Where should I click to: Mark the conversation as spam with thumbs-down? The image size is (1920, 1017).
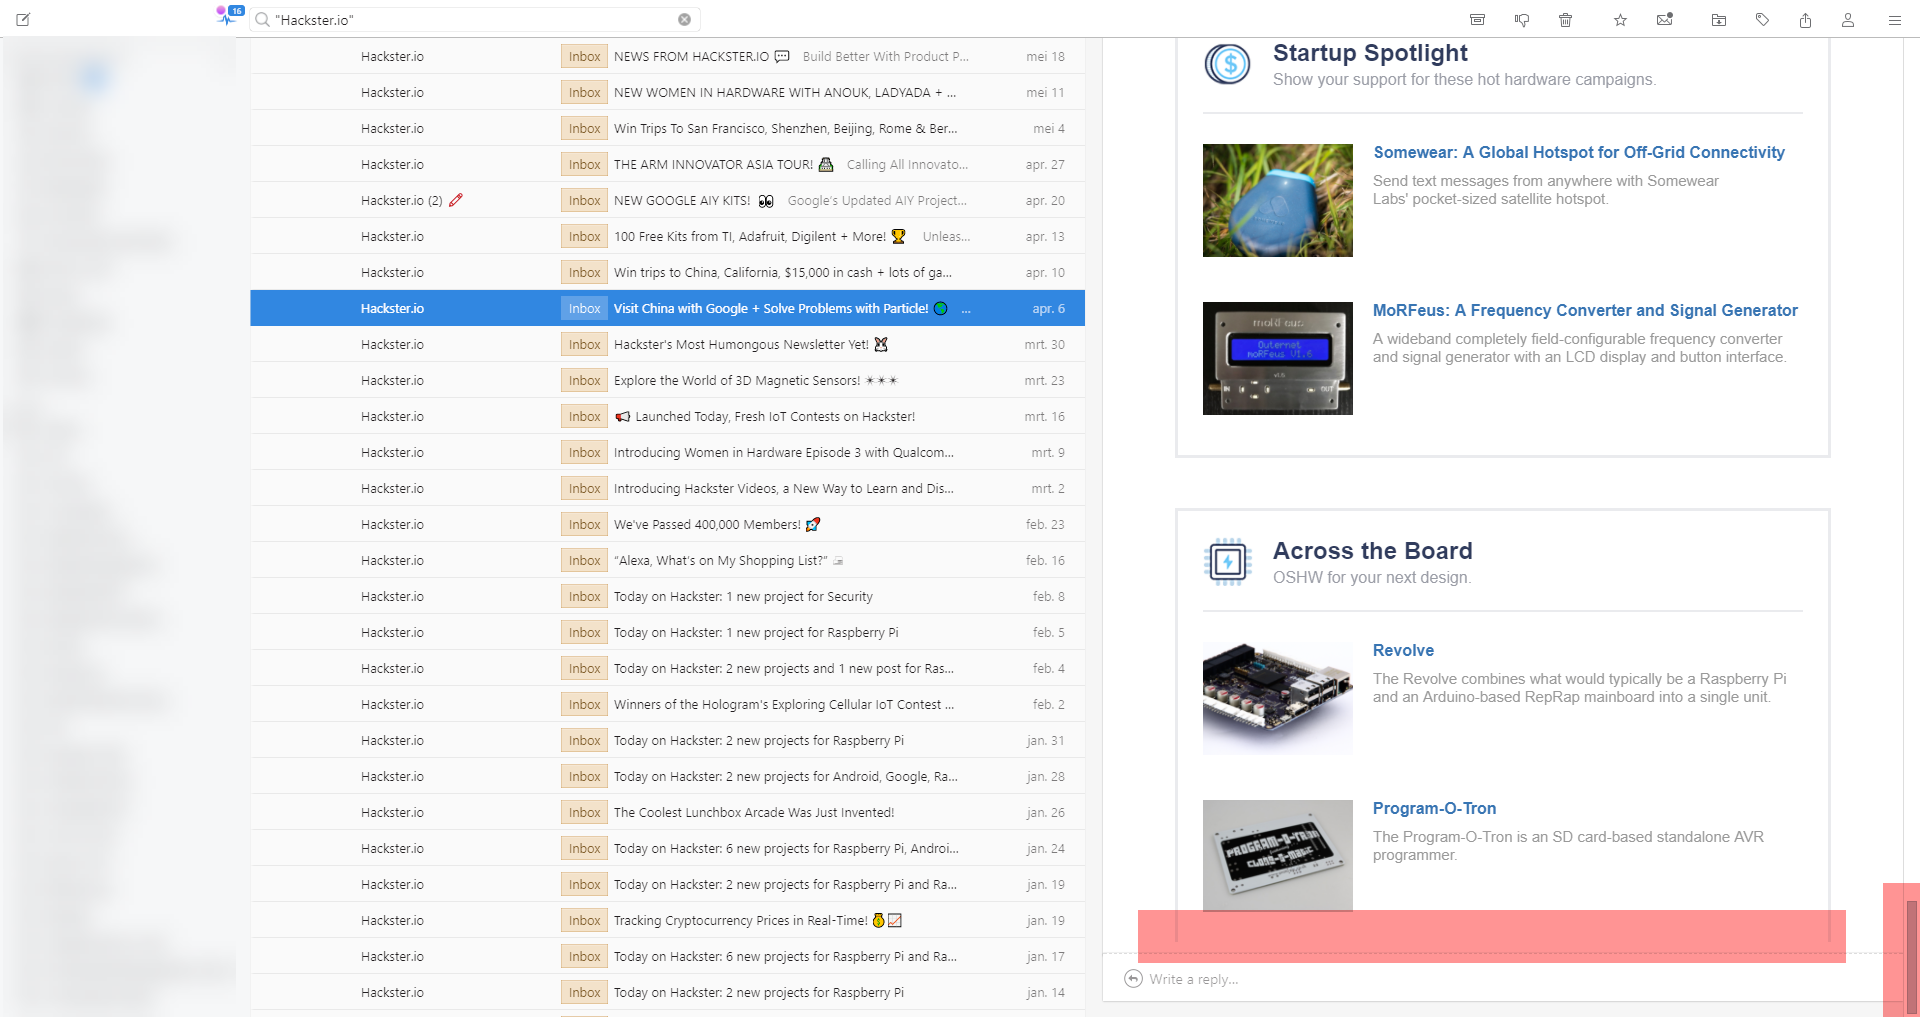(x=1522, y=19)
